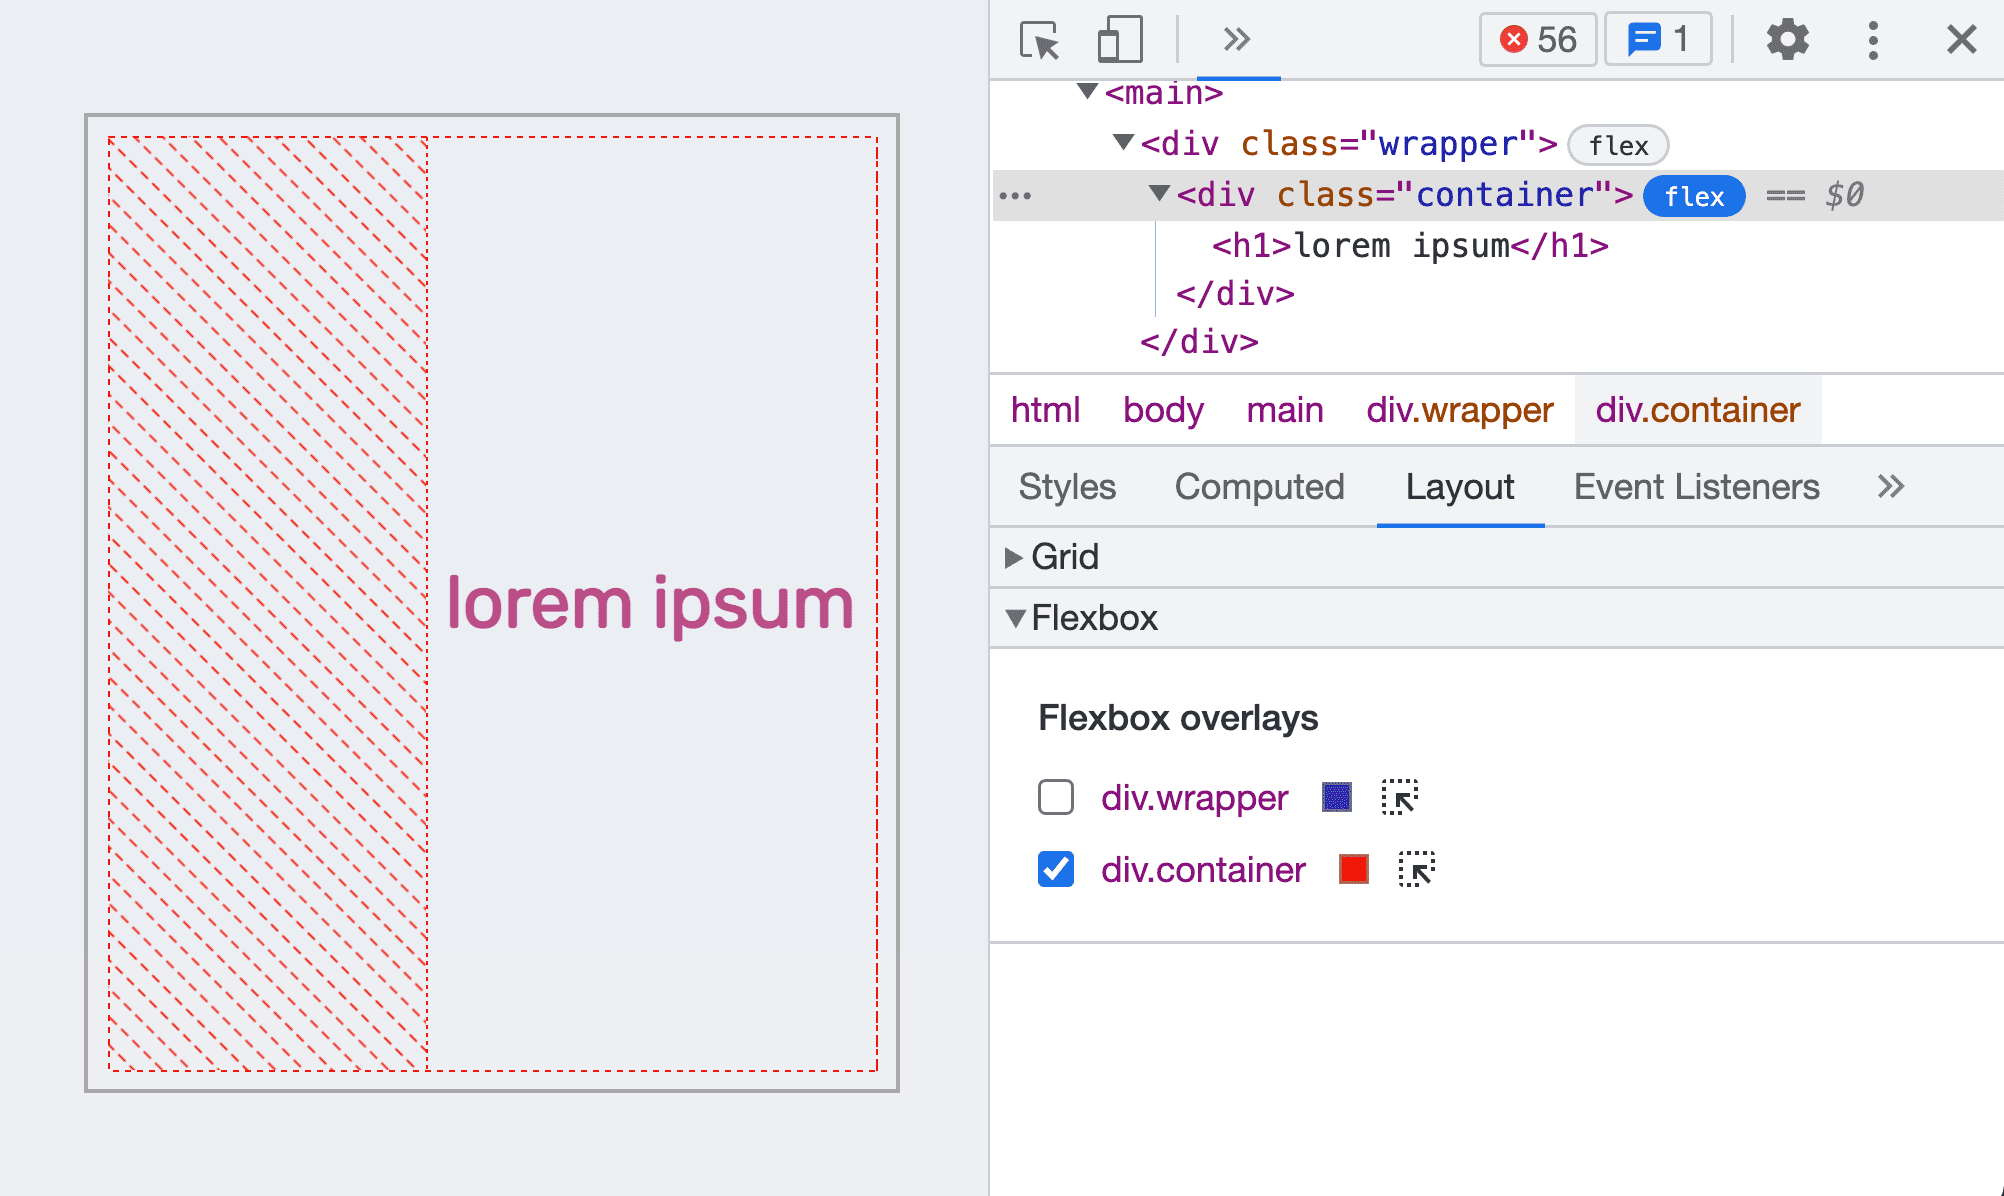Click the more tools chevron icon
The width and height of the screenshot is (2004, 1196).
pos(1235,38)
